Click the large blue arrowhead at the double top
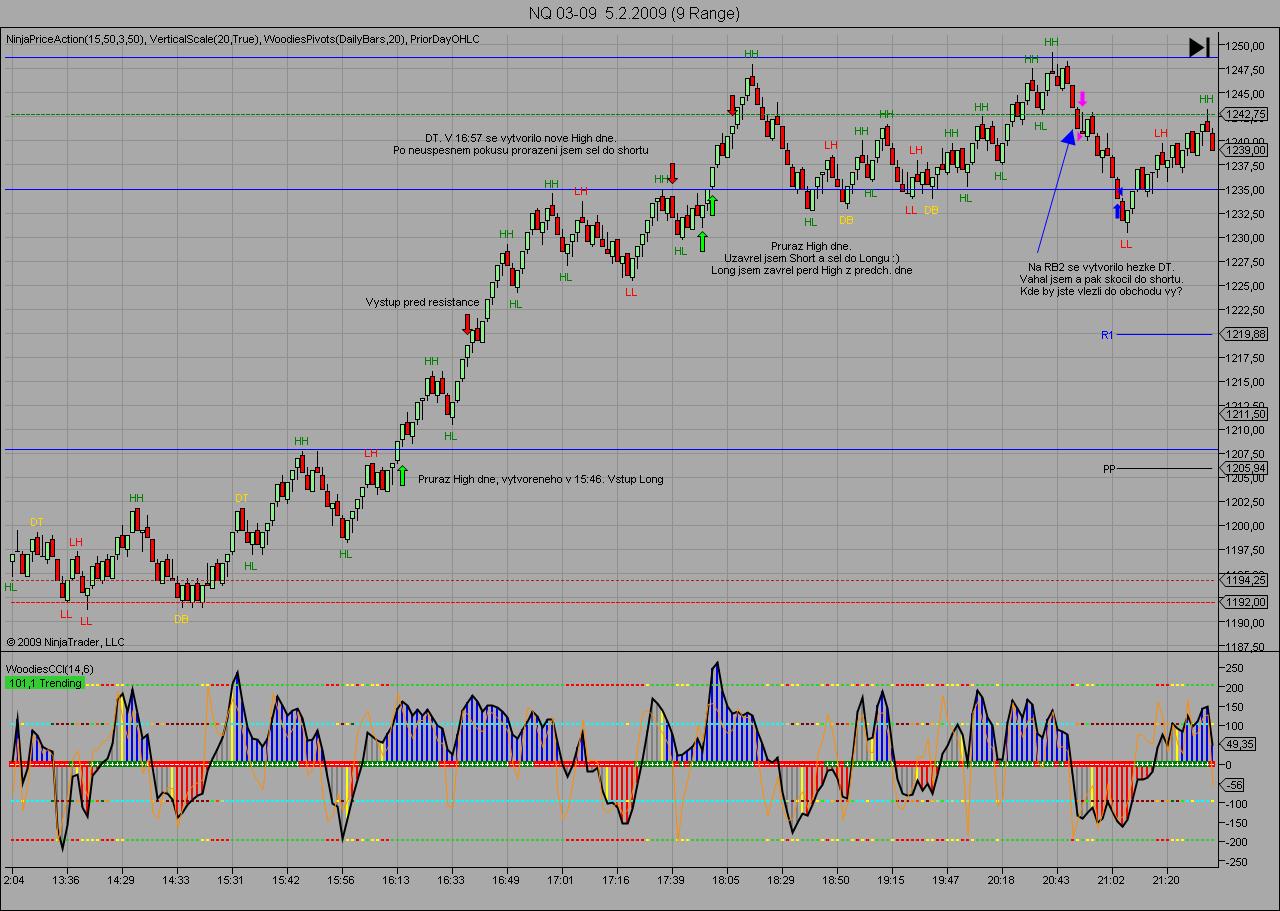 pos(1069,137)
